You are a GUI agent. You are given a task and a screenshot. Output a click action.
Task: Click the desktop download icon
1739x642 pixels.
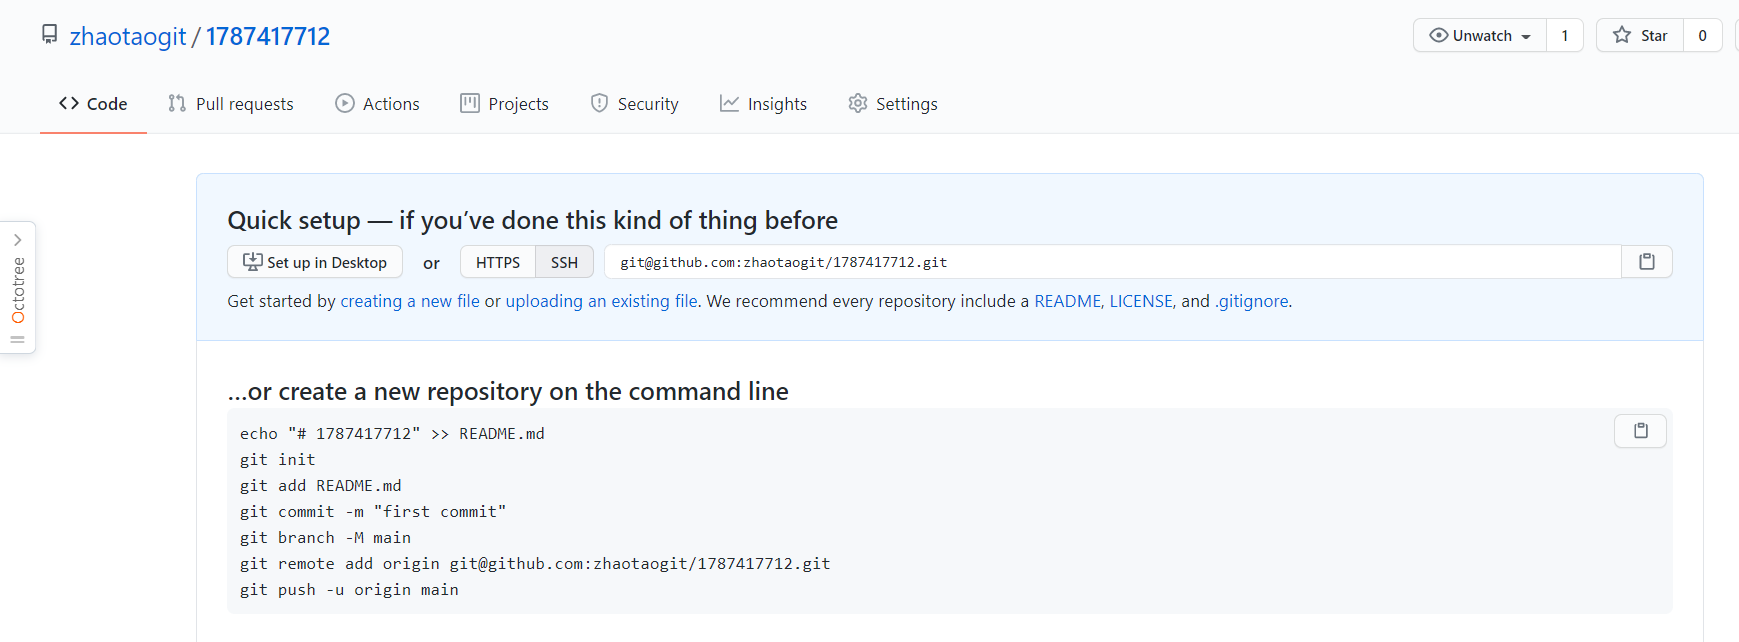coord(253,262)
